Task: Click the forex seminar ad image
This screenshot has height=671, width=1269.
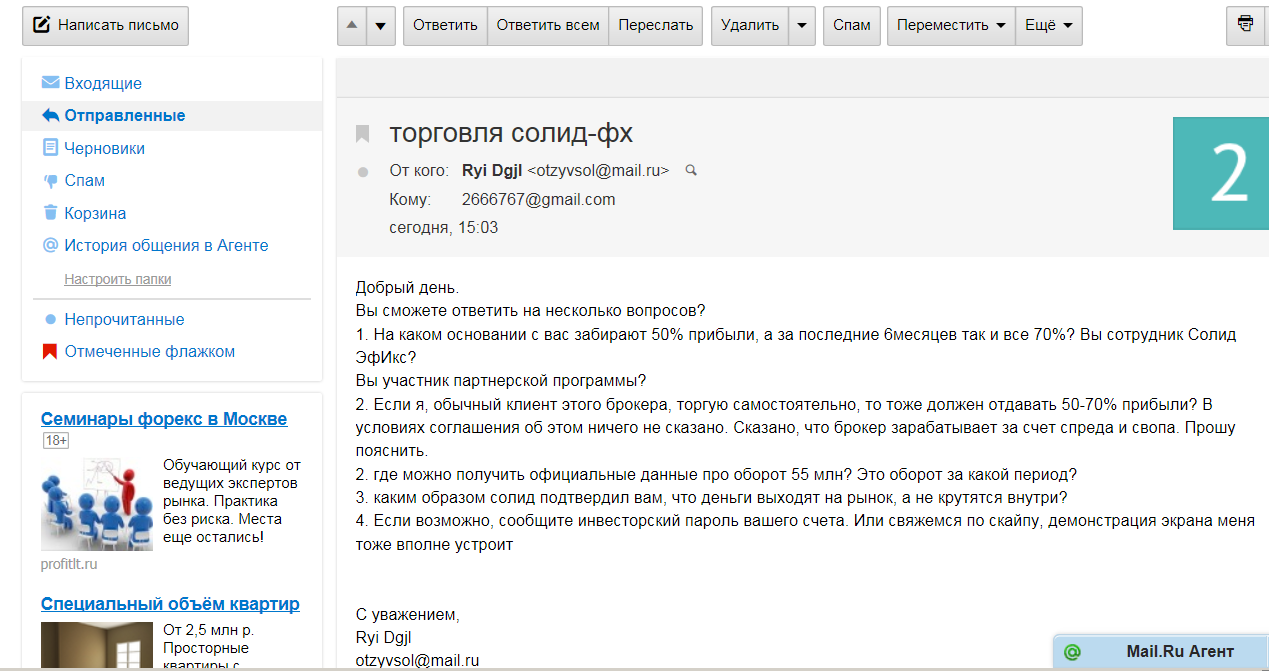Action: tap(97, 504)
